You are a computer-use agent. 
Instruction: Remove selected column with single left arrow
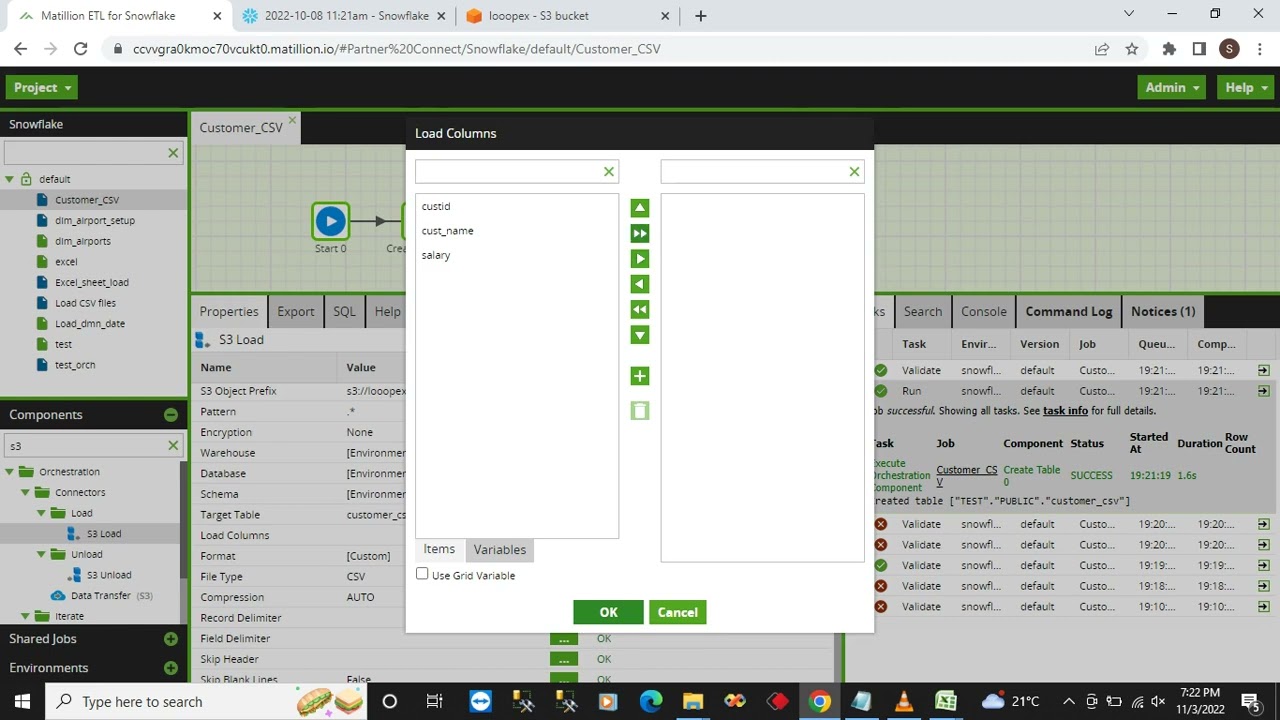[640, 284]
